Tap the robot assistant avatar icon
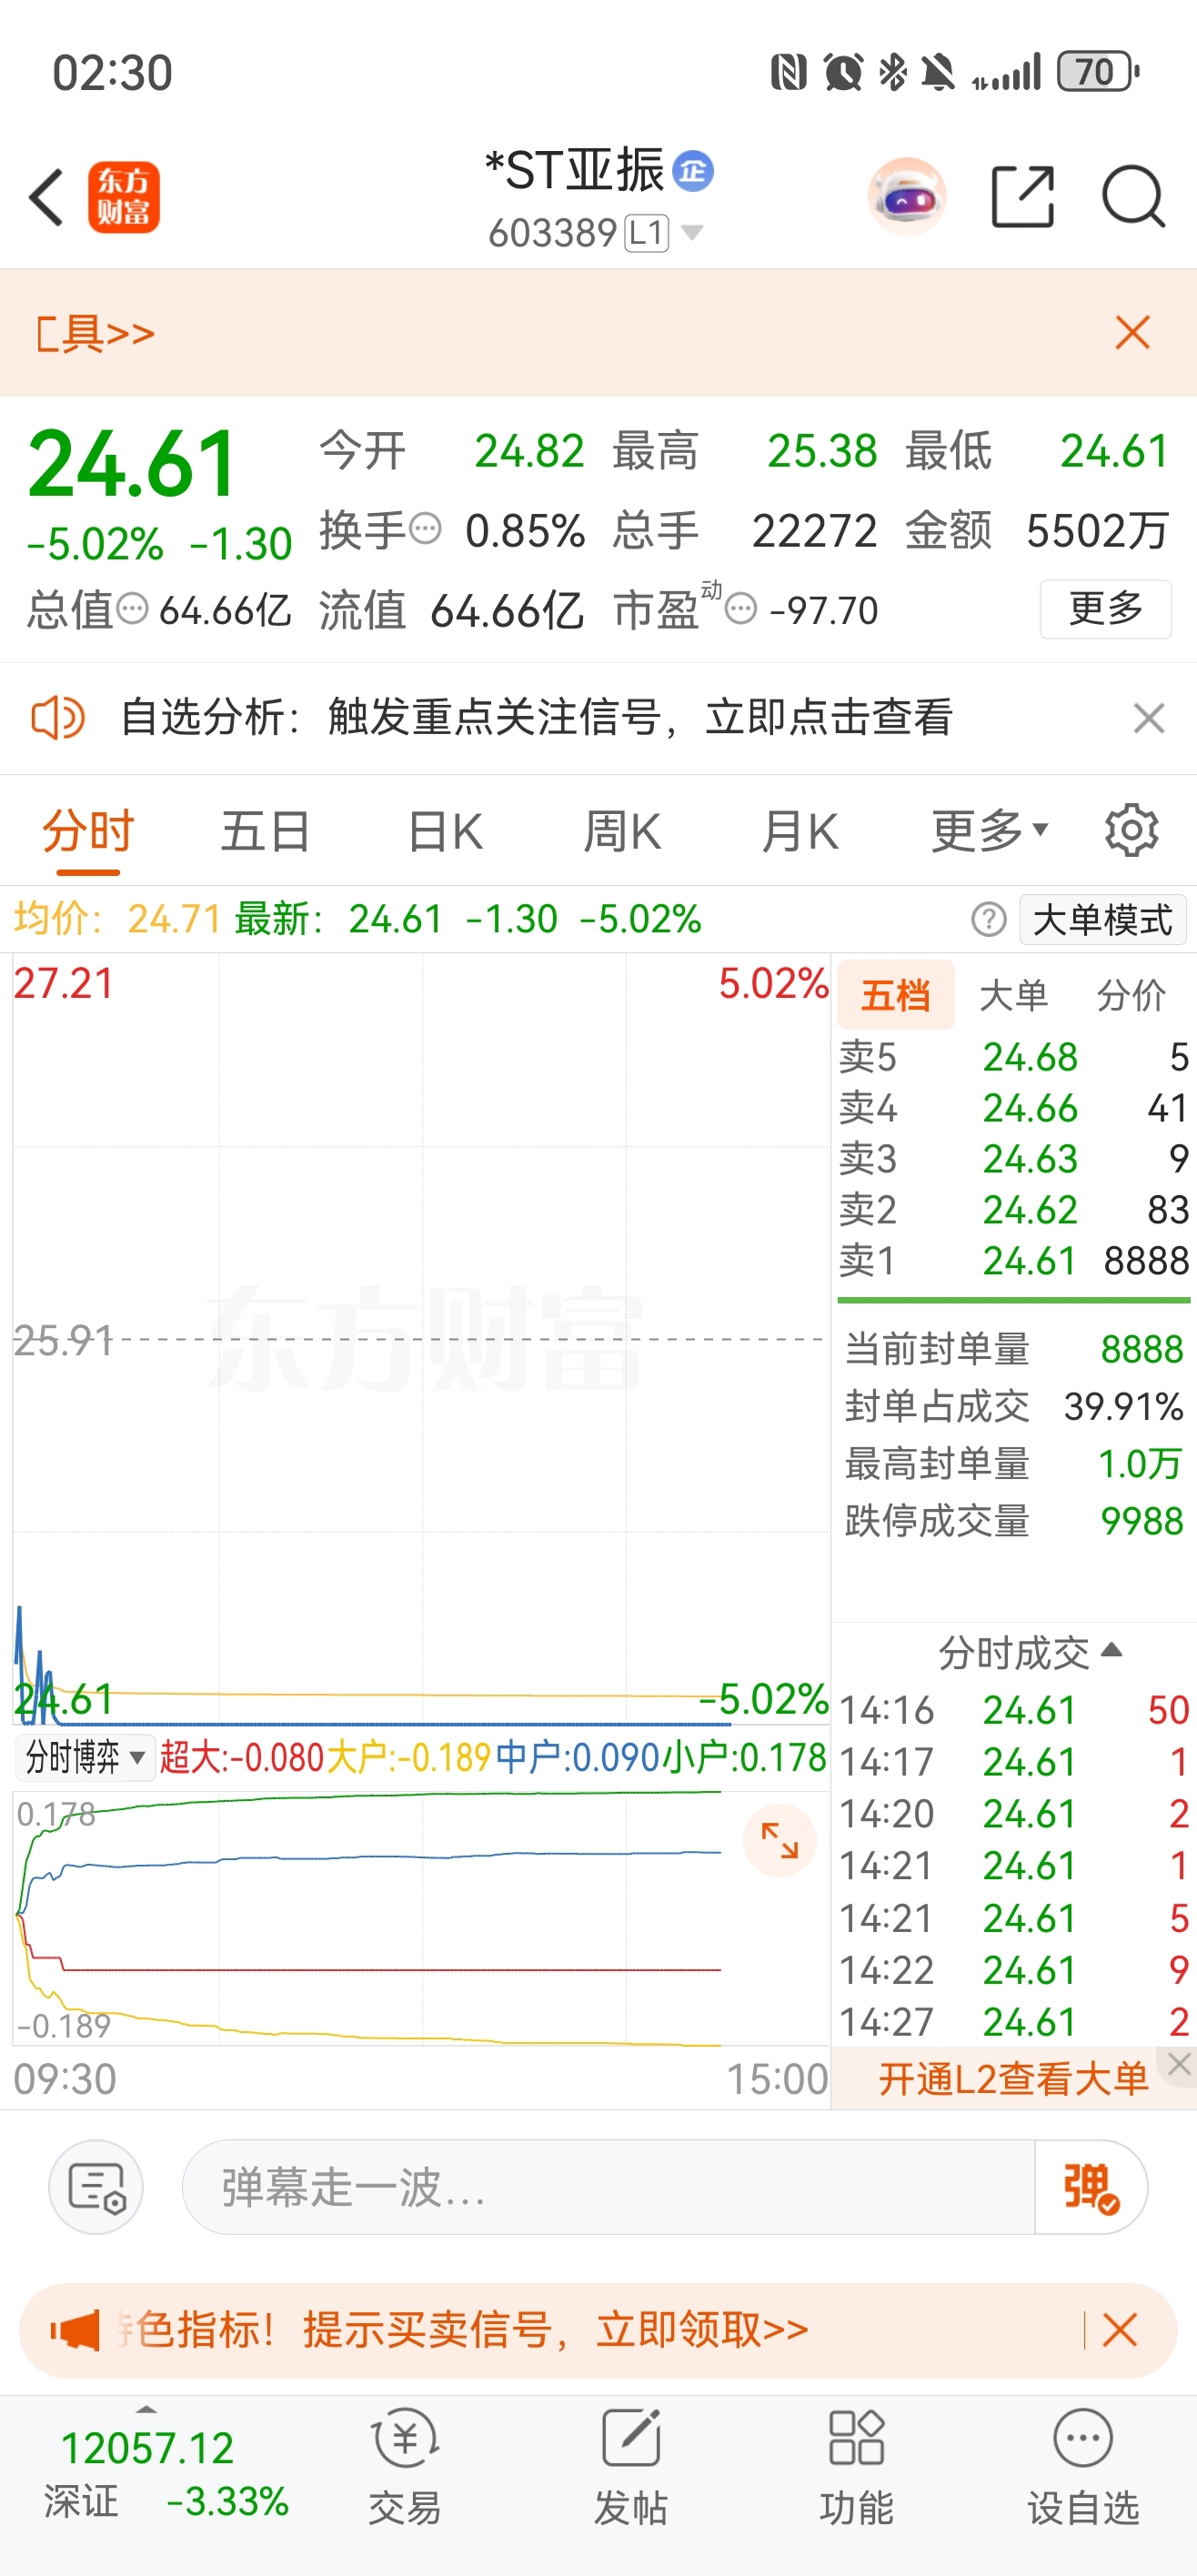The image size is (1197, 2576). pyautogui.click(x=907, y=197)
